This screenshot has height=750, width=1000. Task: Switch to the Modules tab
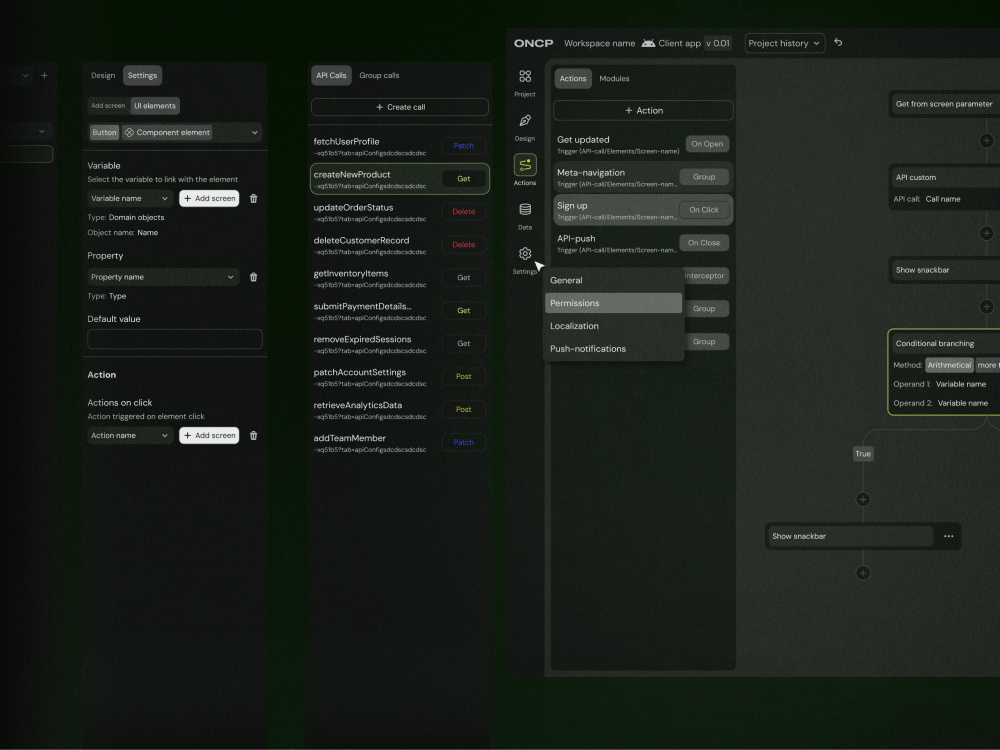[x=614, y=78]
